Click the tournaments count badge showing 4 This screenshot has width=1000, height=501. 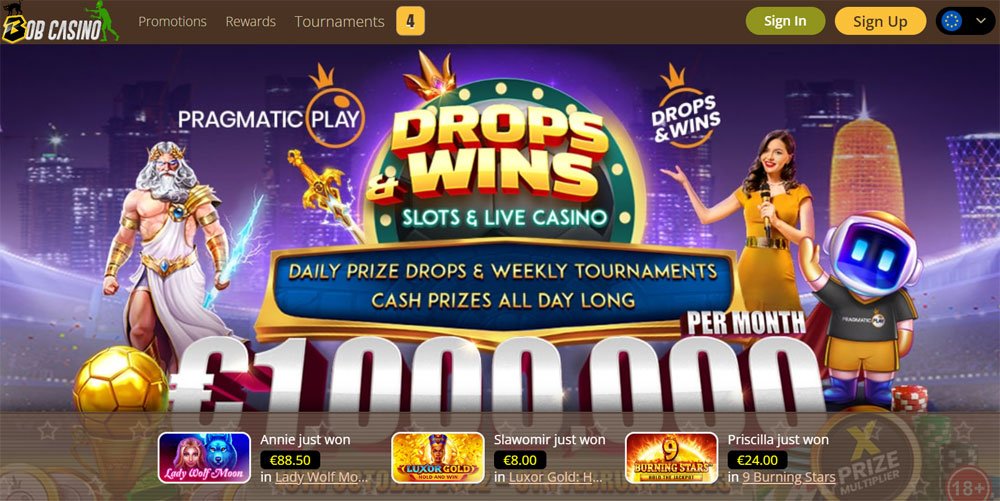(410, 22)
